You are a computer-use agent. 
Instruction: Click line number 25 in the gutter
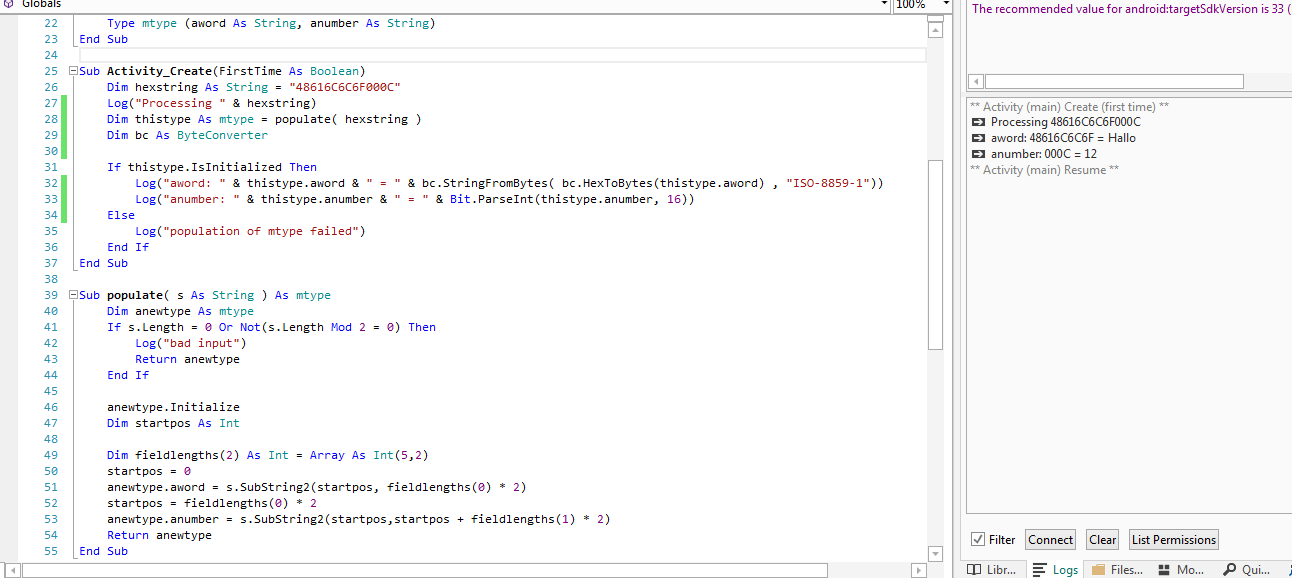click(x=51, y=71)
